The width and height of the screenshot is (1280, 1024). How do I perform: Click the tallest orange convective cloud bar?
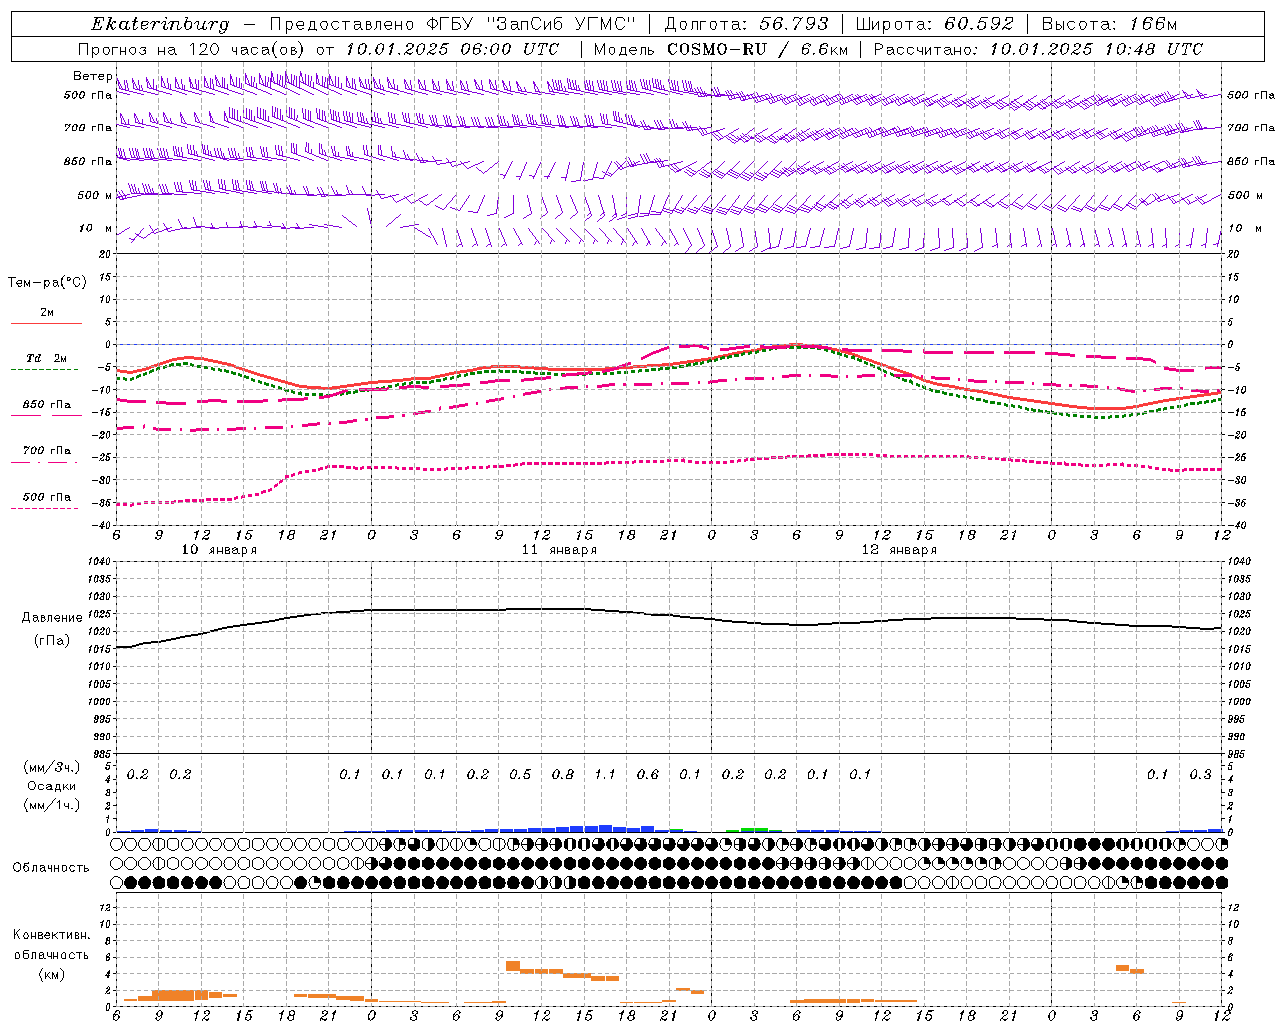[513, 966]
